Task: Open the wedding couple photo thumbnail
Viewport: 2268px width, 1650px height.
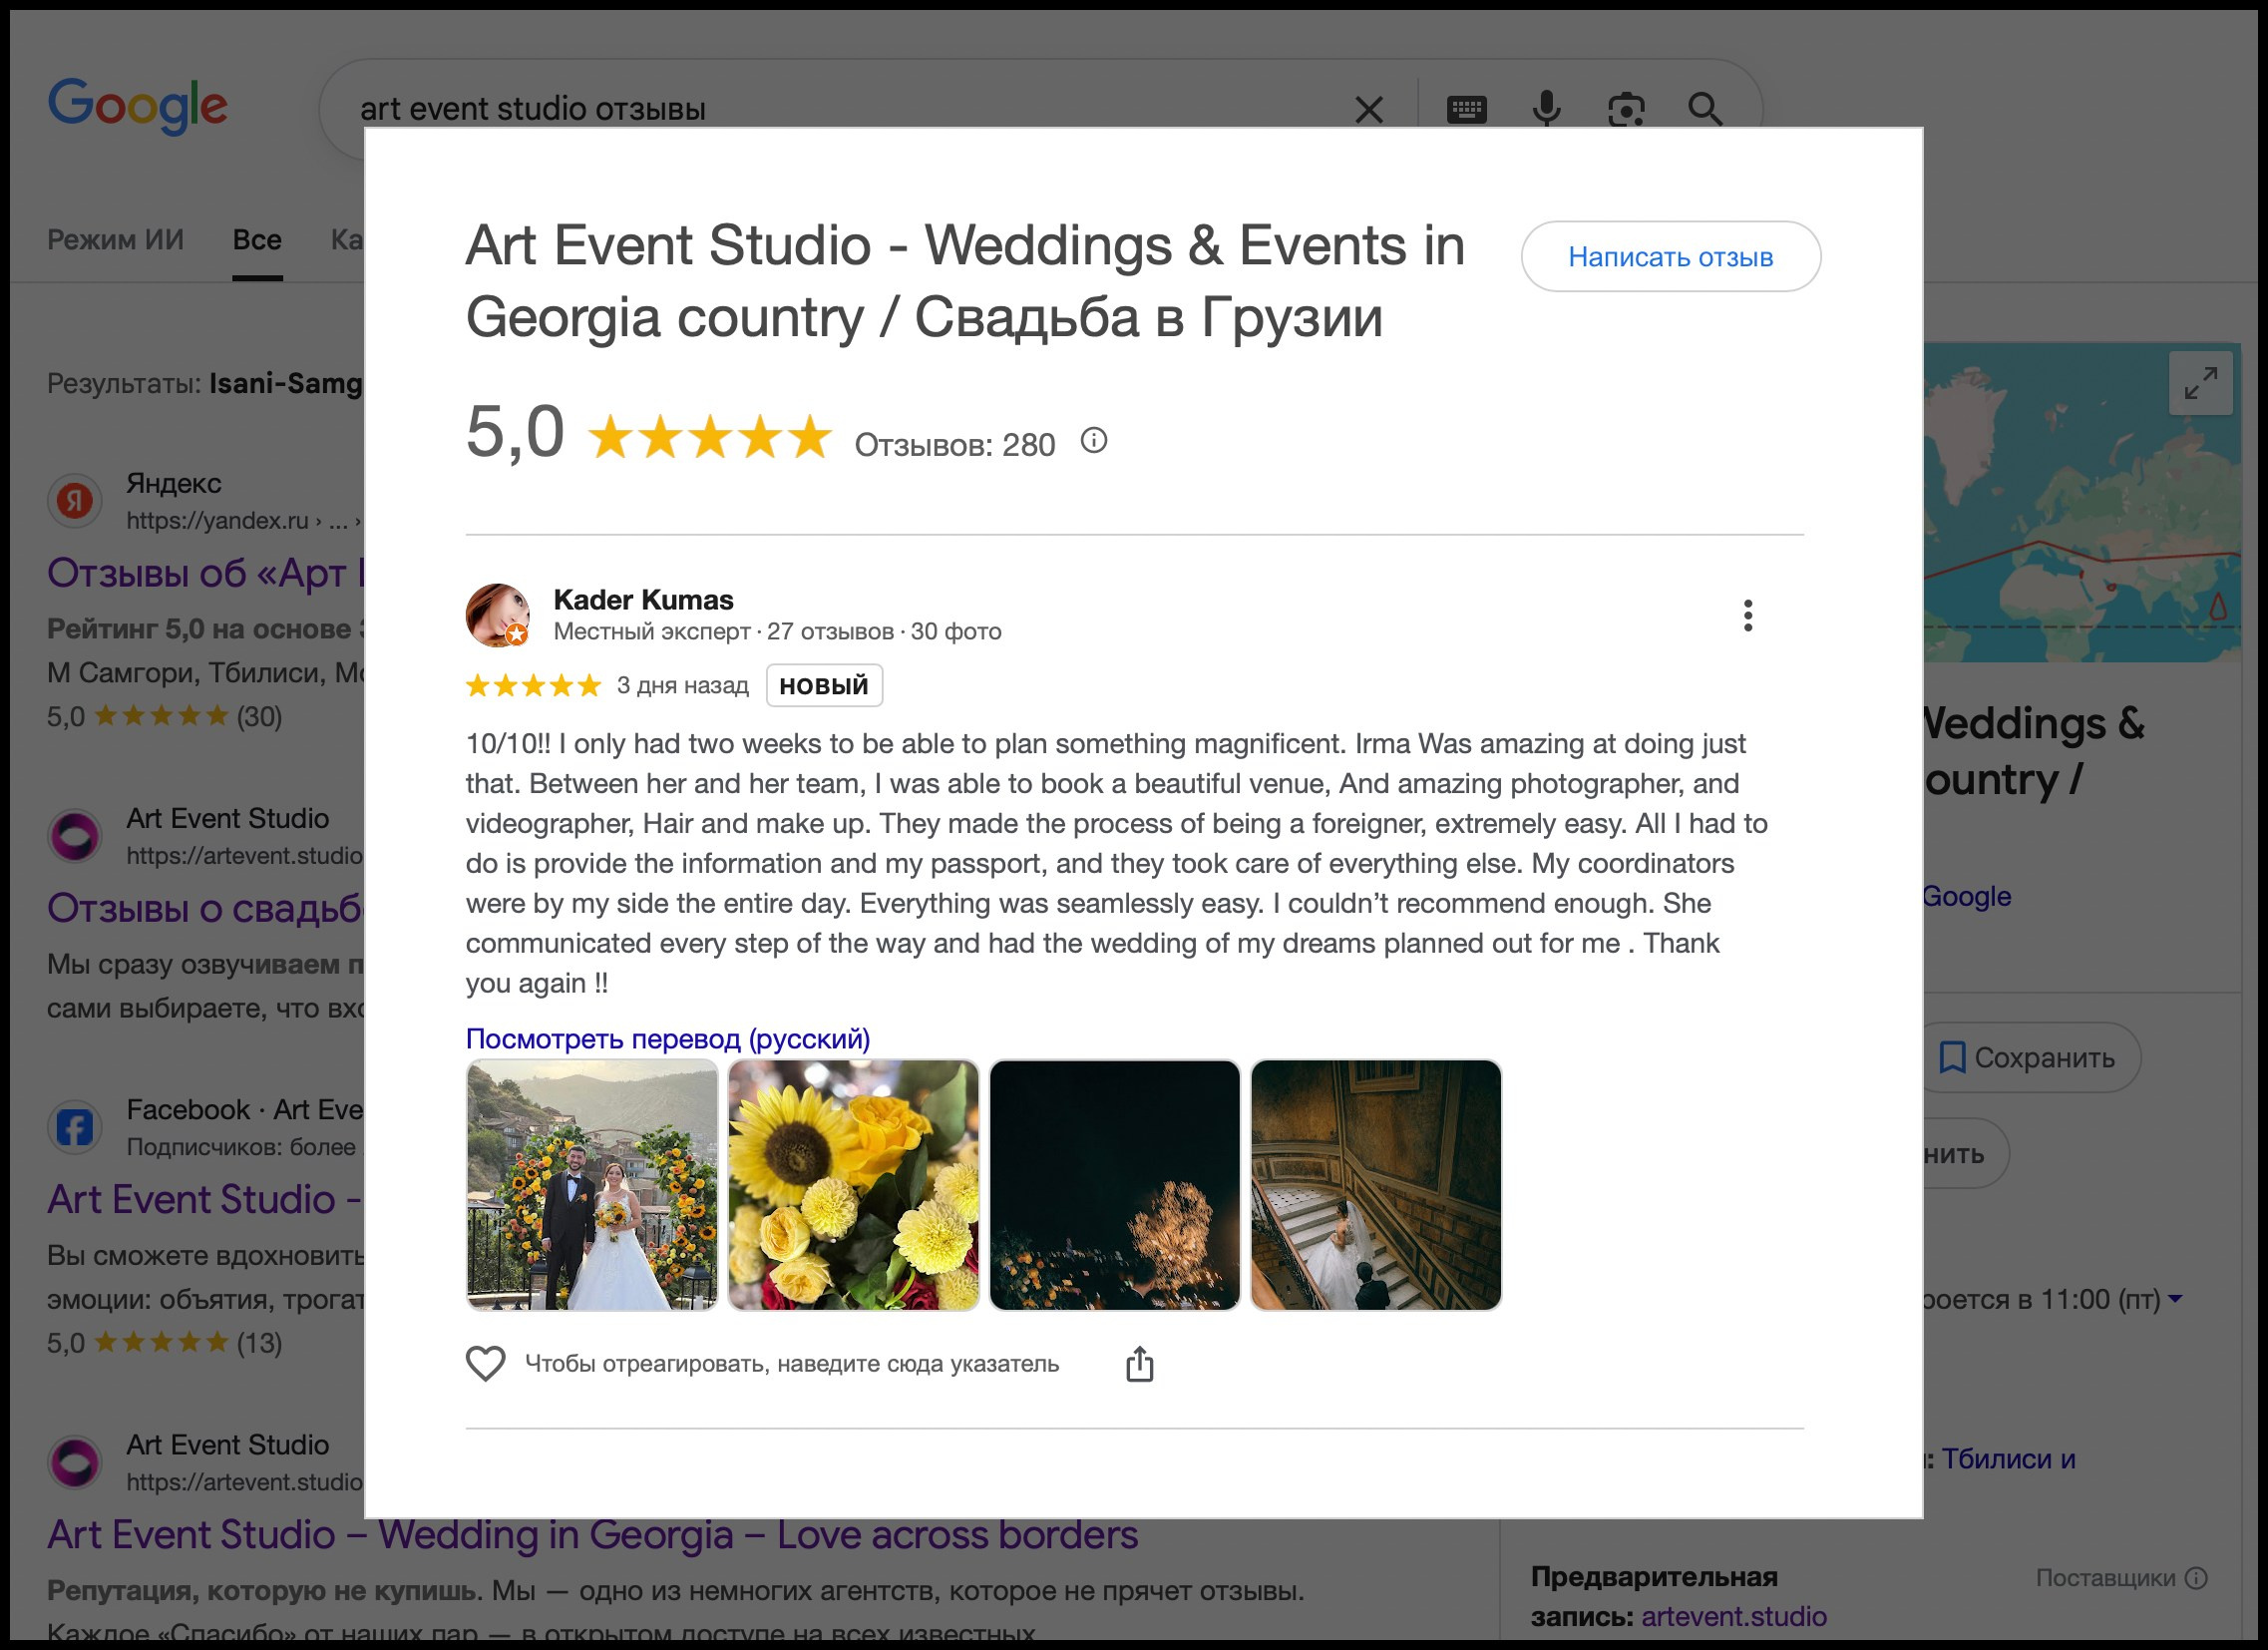Action: click(592, 1185)
